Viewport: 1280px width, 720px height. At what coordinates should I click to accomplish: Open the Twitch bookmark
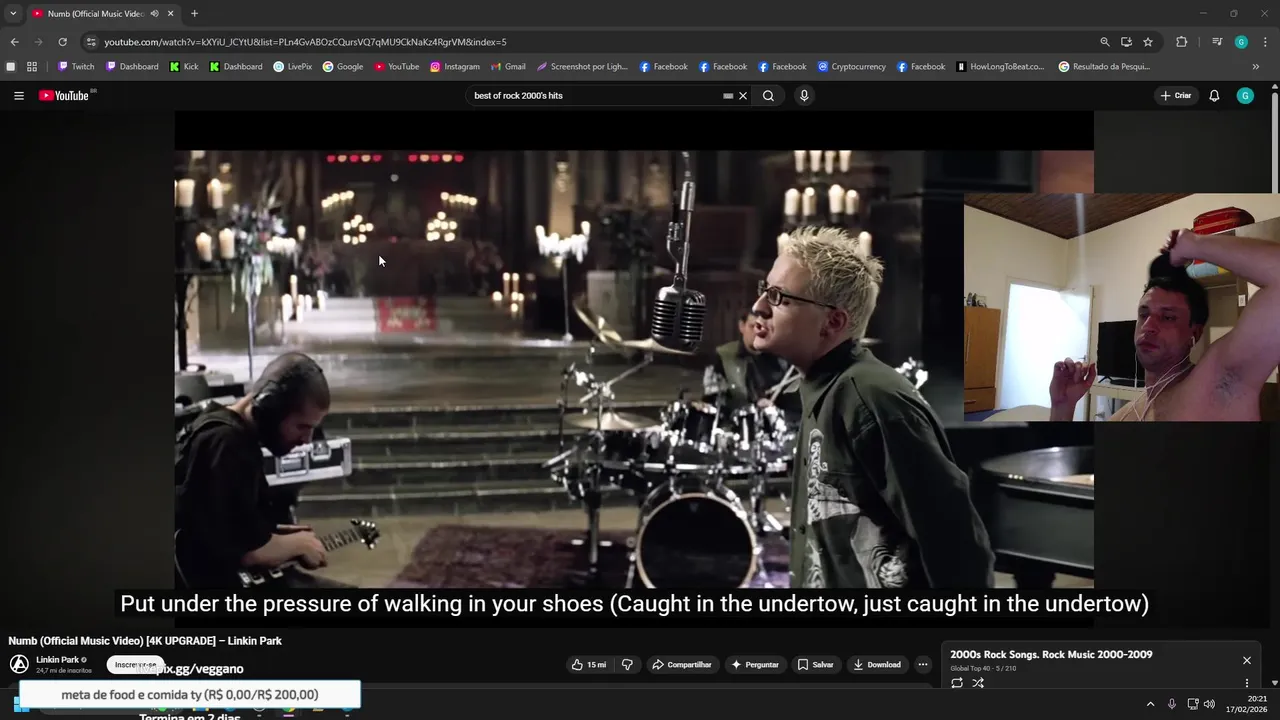point(76,67)
